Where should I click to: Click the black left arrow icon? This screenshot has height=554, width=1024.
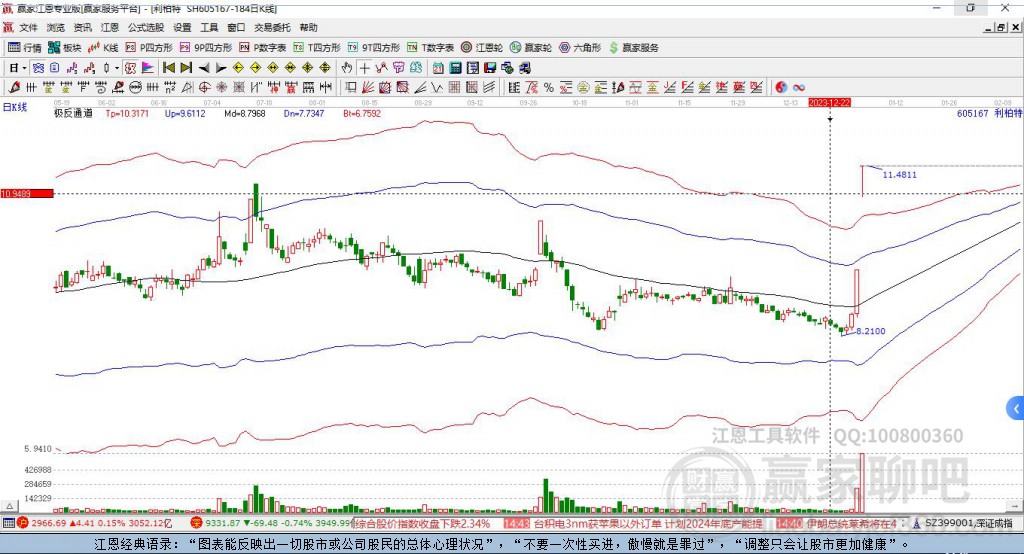204,68
